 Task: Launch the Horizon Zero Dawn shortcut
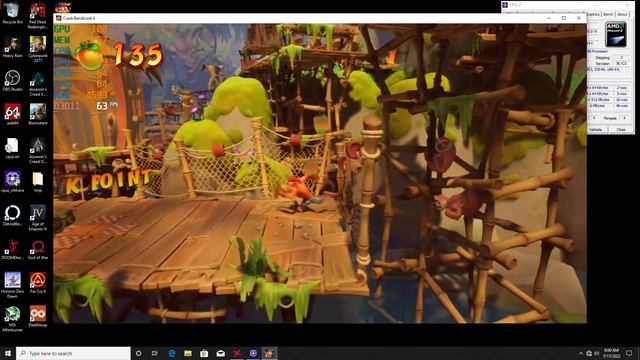pos(12,285)
